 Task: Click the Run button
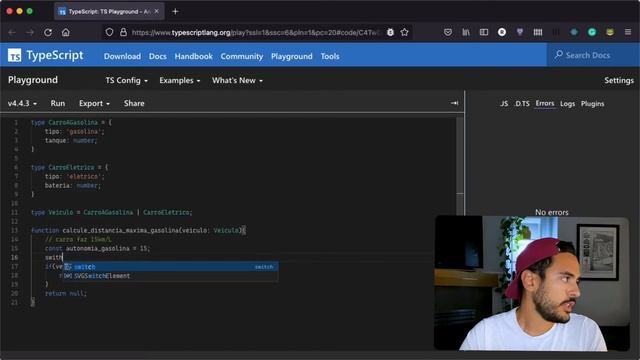tap(58, 104)
